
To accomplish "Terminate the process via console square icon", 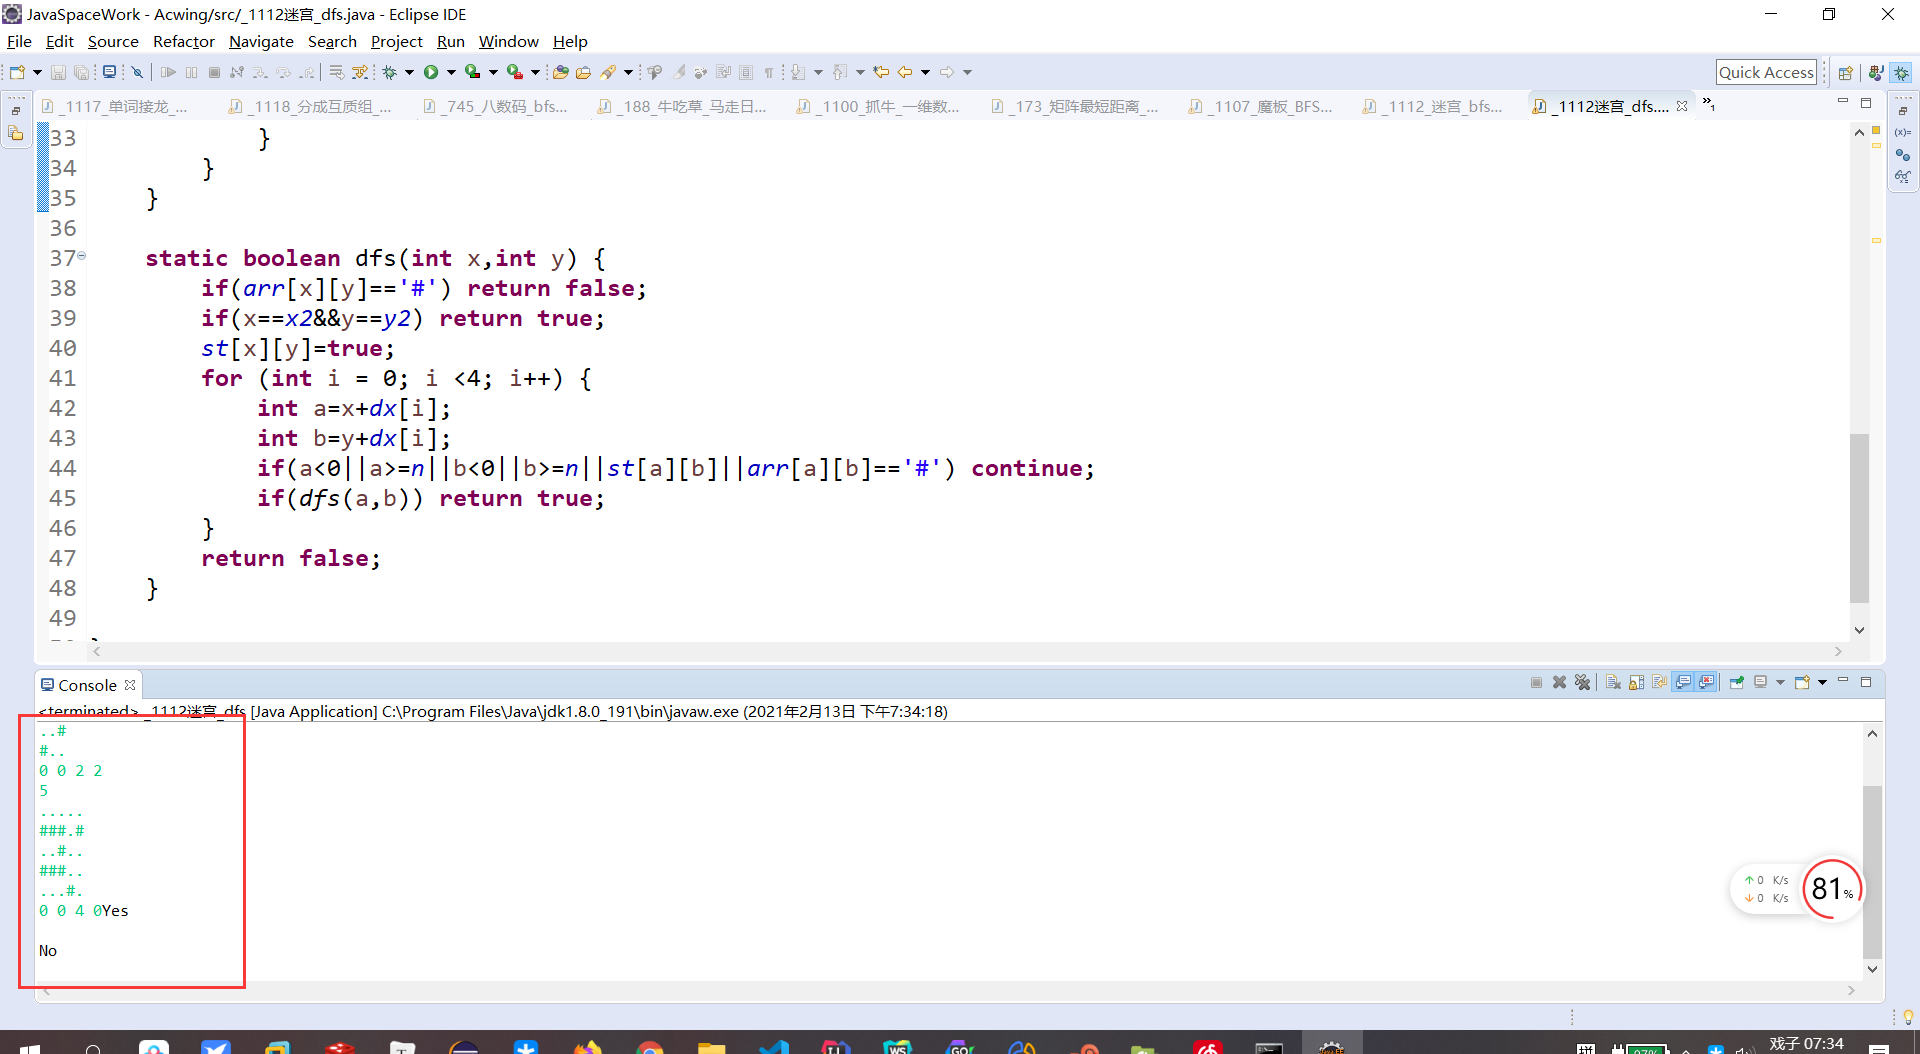I will [x=1537, y=682].
